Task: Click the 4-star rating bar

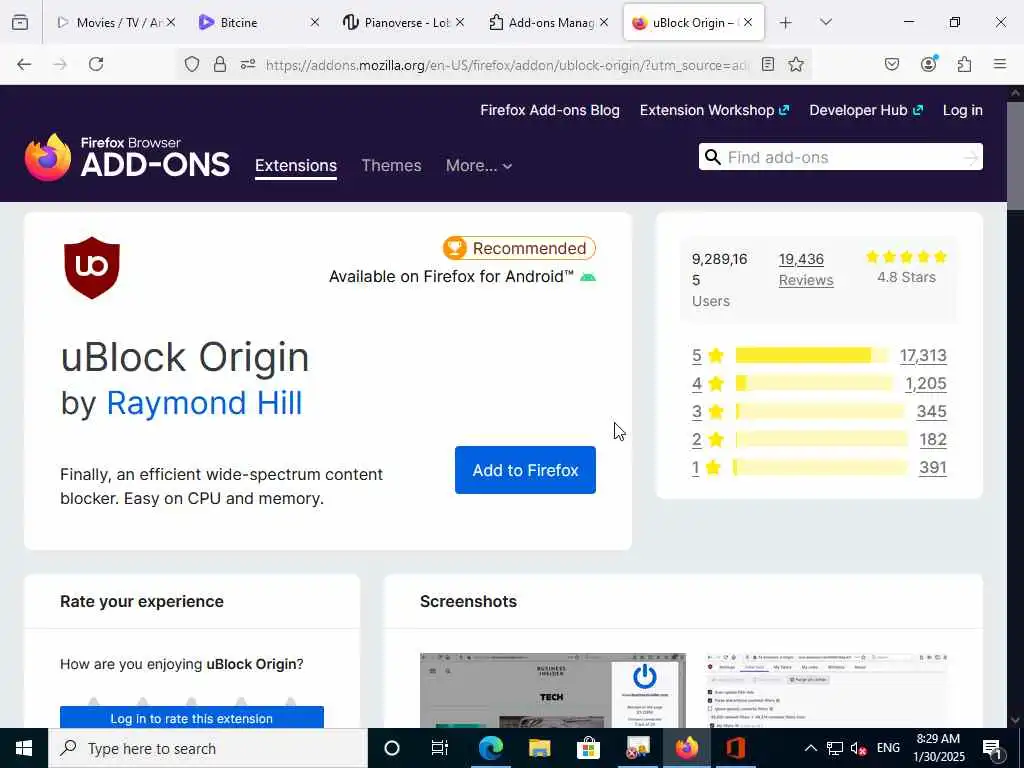Action: [813, 383]
